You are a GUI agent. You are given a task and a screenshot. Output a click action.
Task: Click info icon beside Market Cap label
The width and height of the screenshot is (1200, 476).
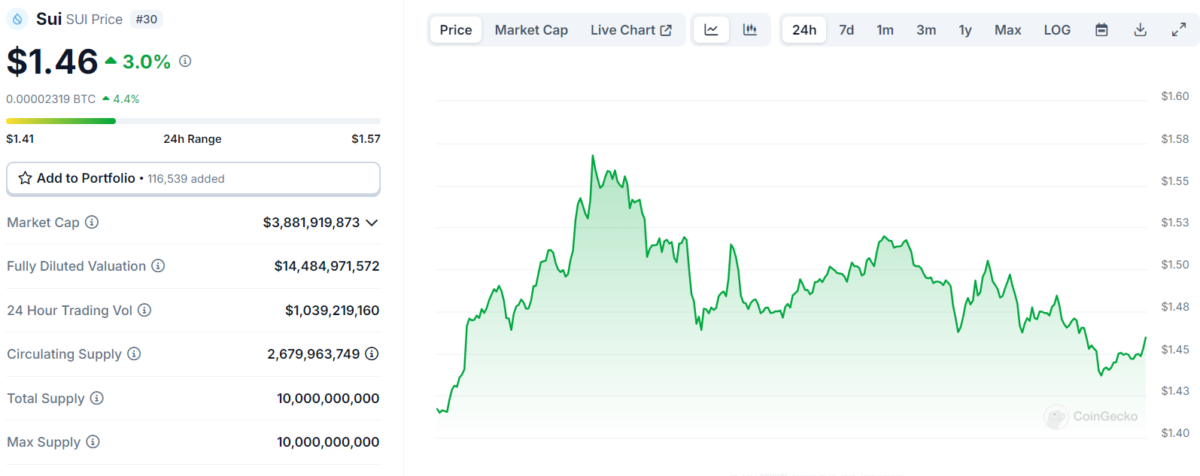[92, 222]
